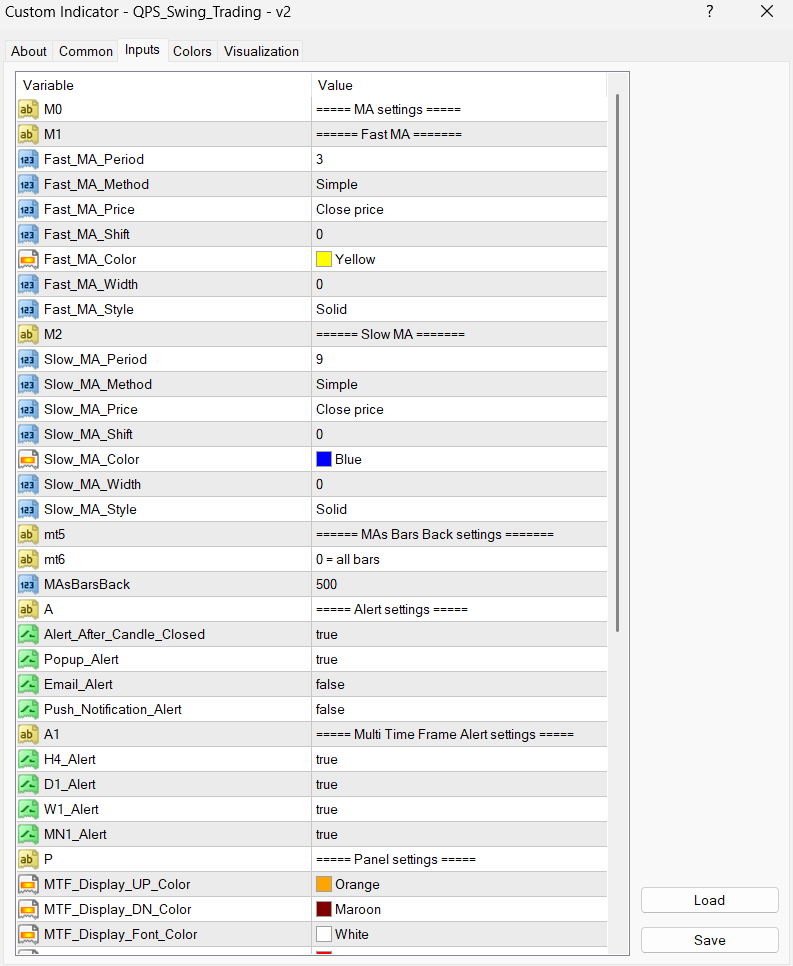Click the H4_Alert boolean type icon
The width and height of the screenshot is (793, 966).
(x=28, y=759)
